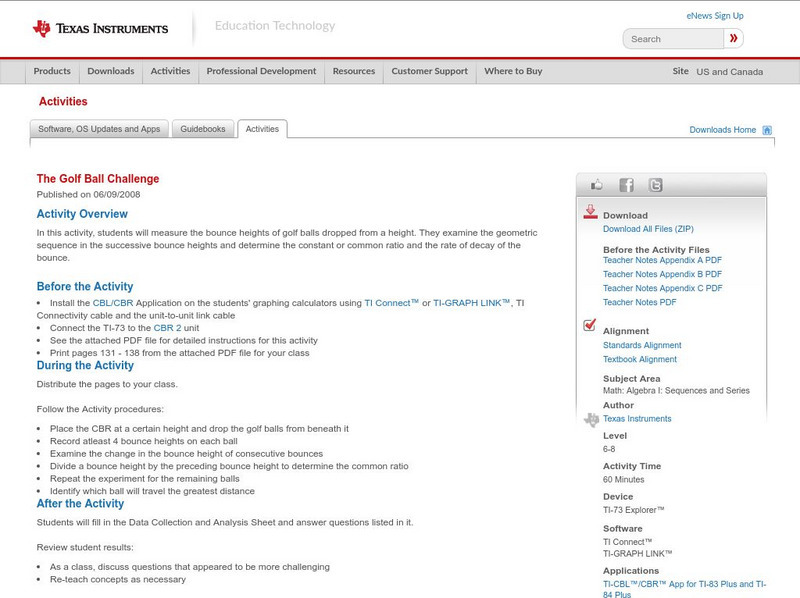Share the activity on Facebook
The height and width of the screenshot is (598, 800).
click(627, 185)
